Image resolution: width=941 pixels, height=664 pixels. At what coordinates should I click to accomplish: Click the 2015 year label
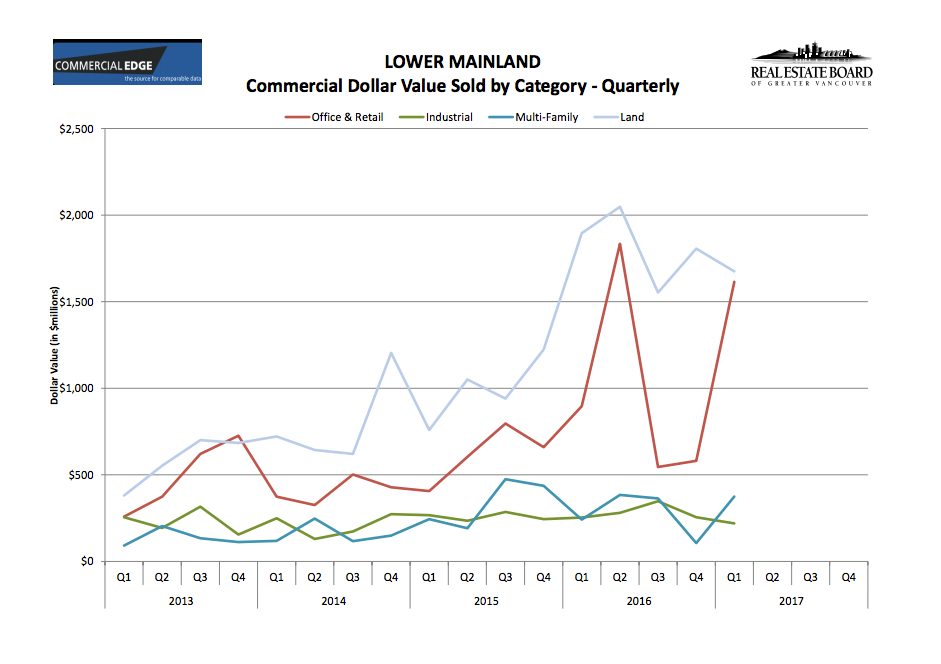tap(486, 601)
